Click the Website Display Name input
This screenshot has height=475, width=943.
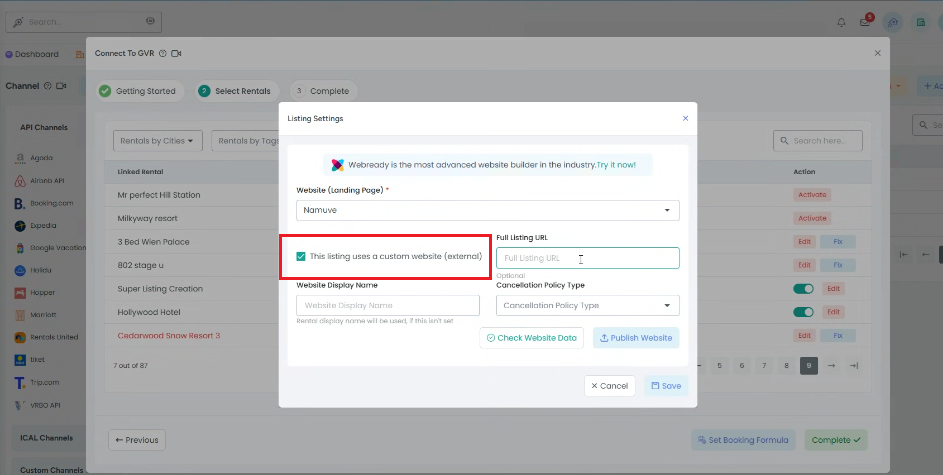(388, 305)
